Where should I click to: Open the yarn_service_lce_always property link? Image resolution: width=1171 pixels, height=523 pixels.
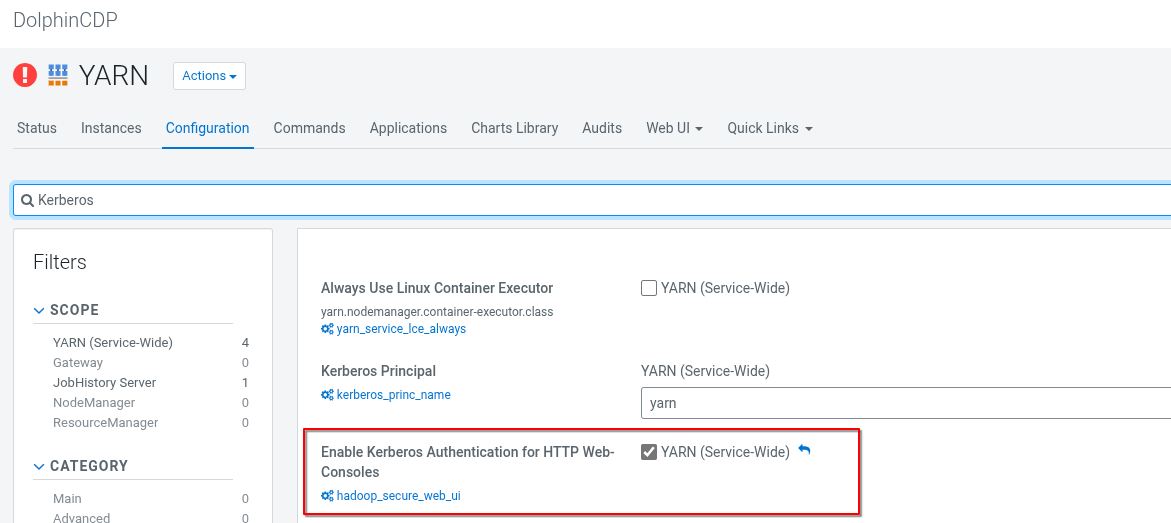click(x=401, y=329)
